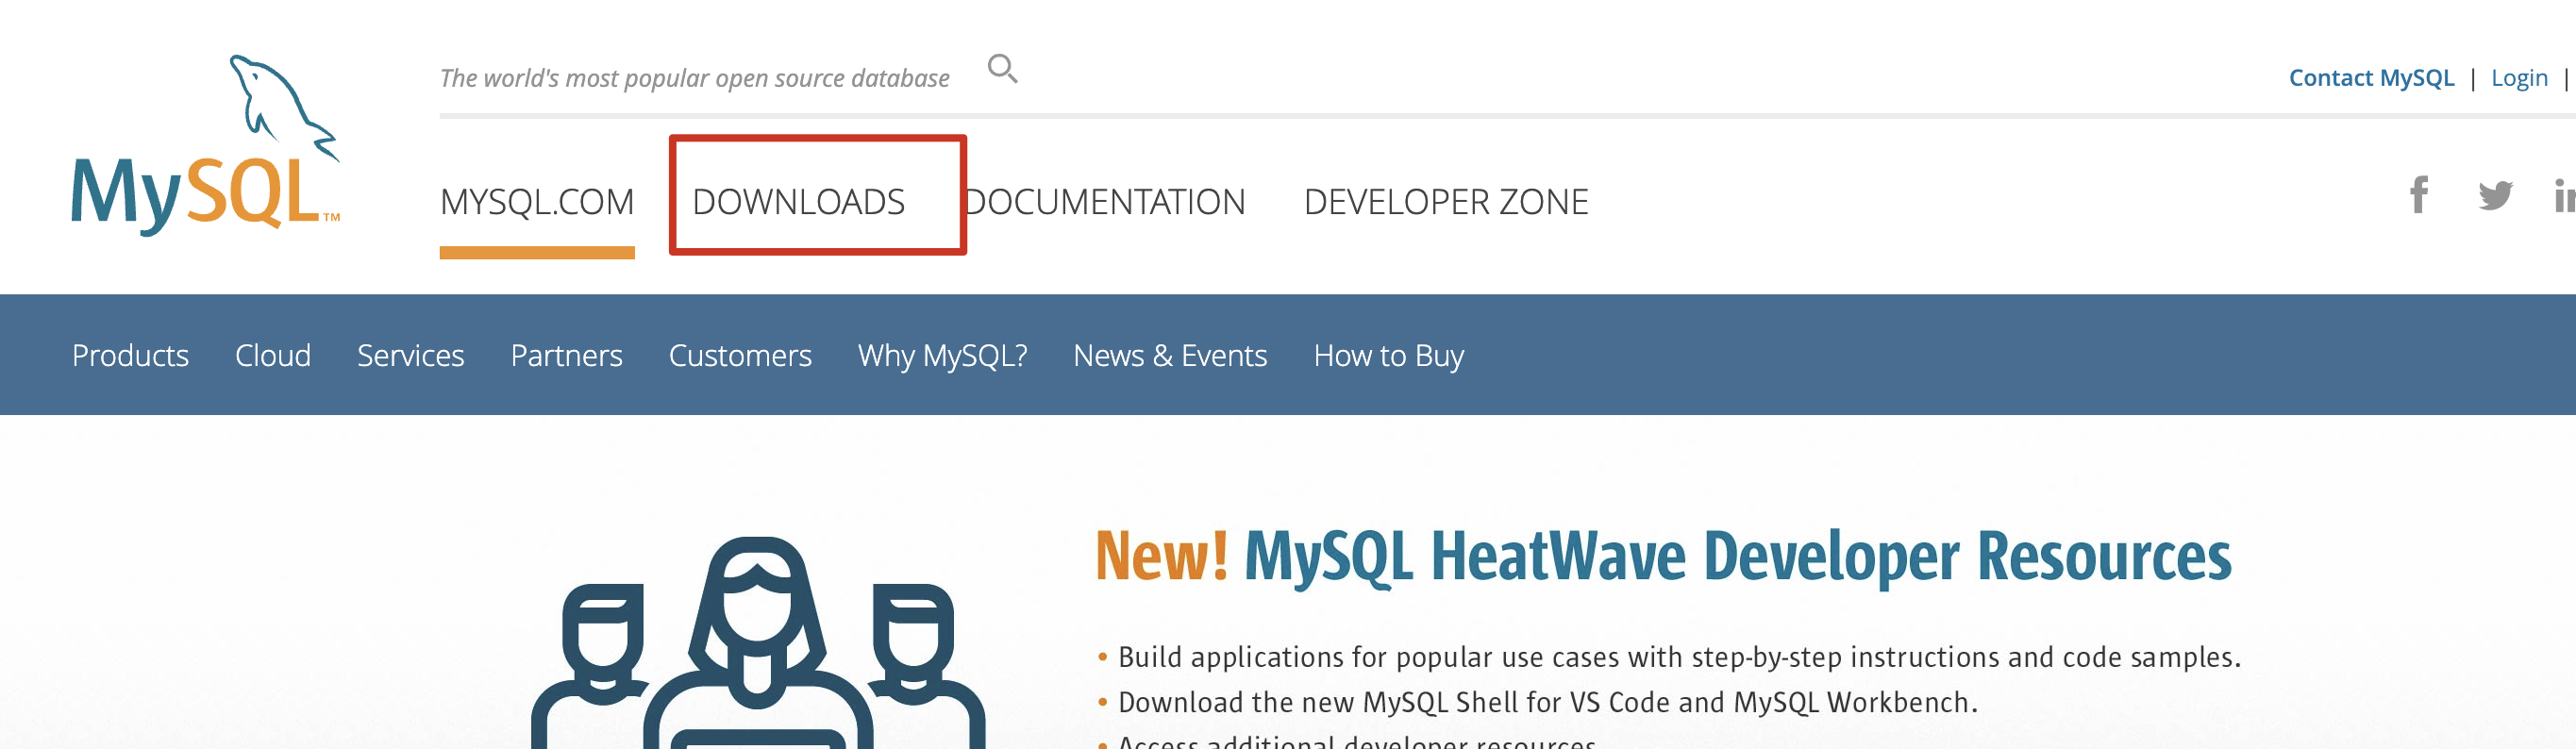Click the developers group illustration
Image resolution: width=2576 pixels, height=749 pixels.
pyautogui.click(x=758, y=643)
